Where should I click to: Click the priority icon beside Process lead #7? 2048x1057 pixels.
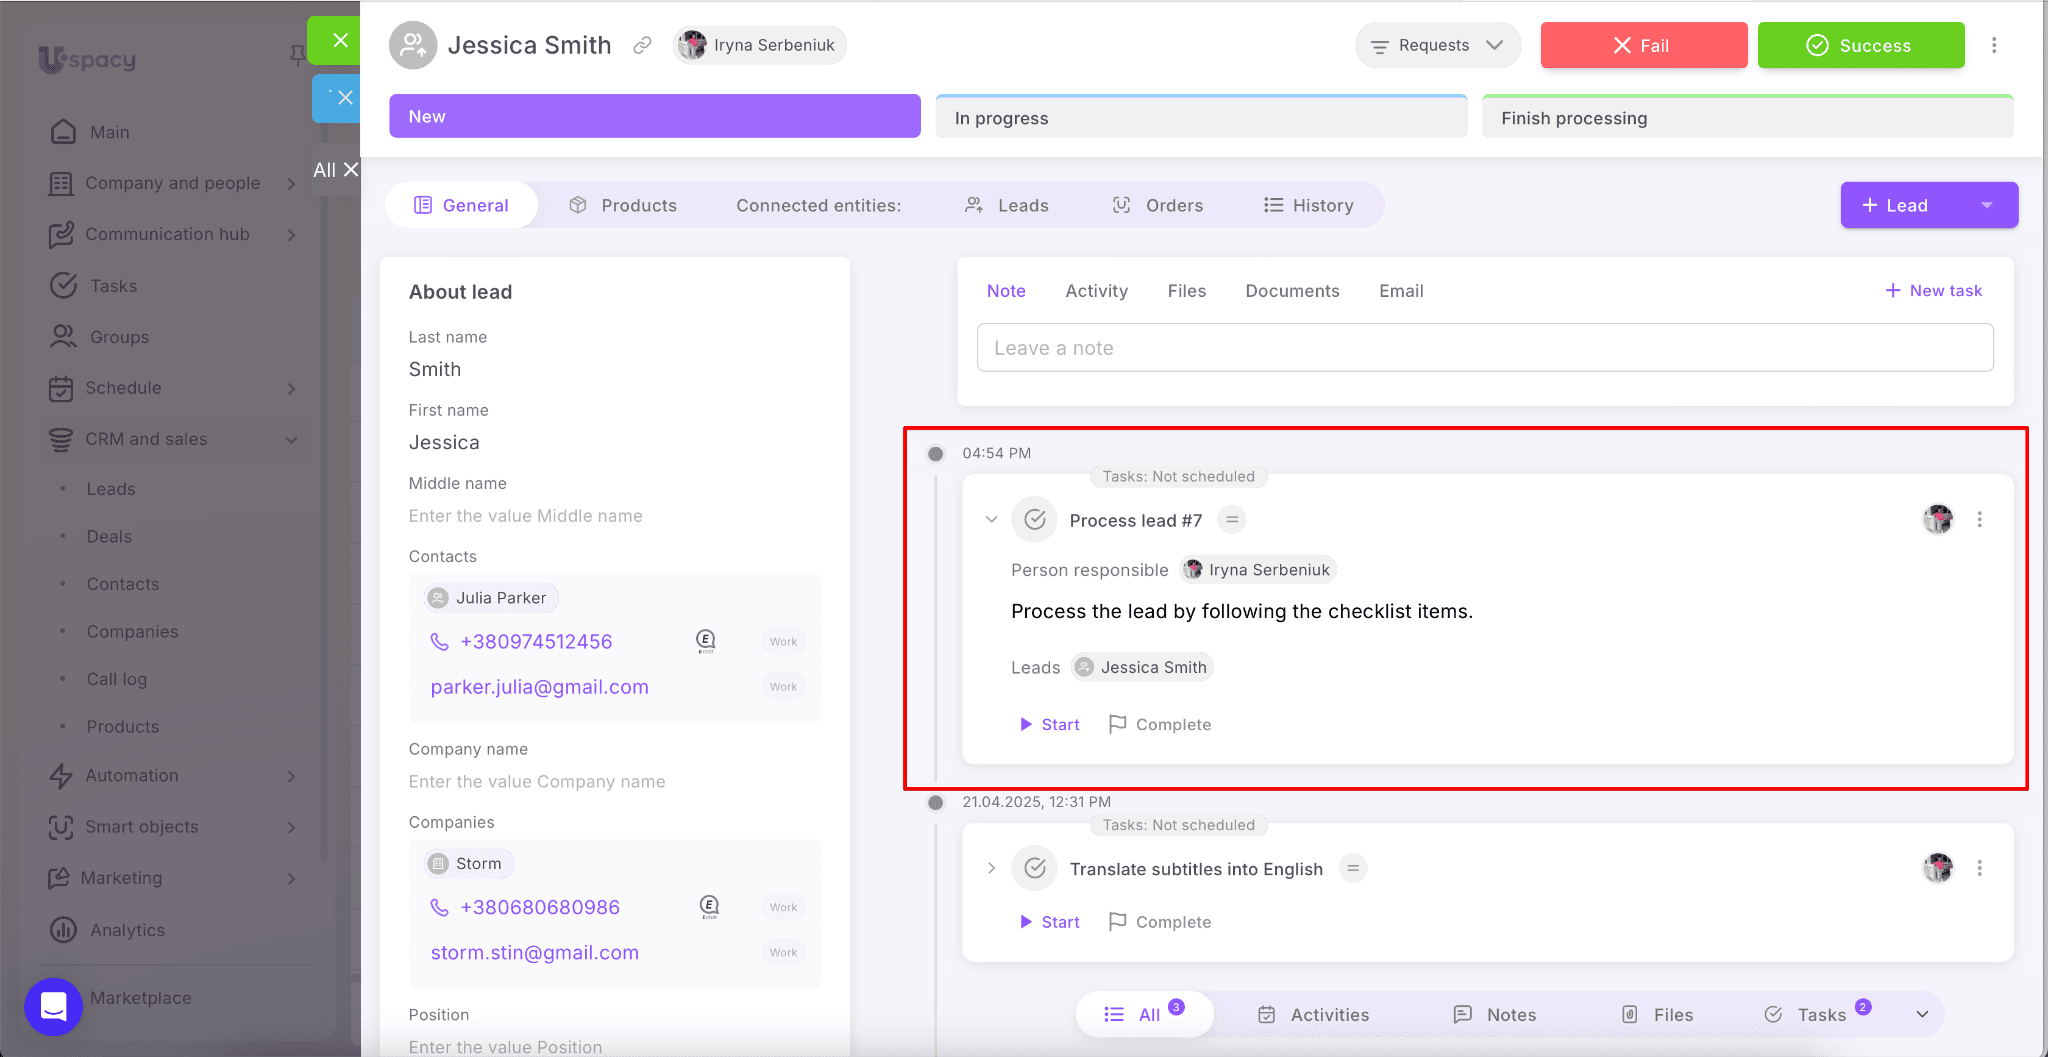(1232, 520)
